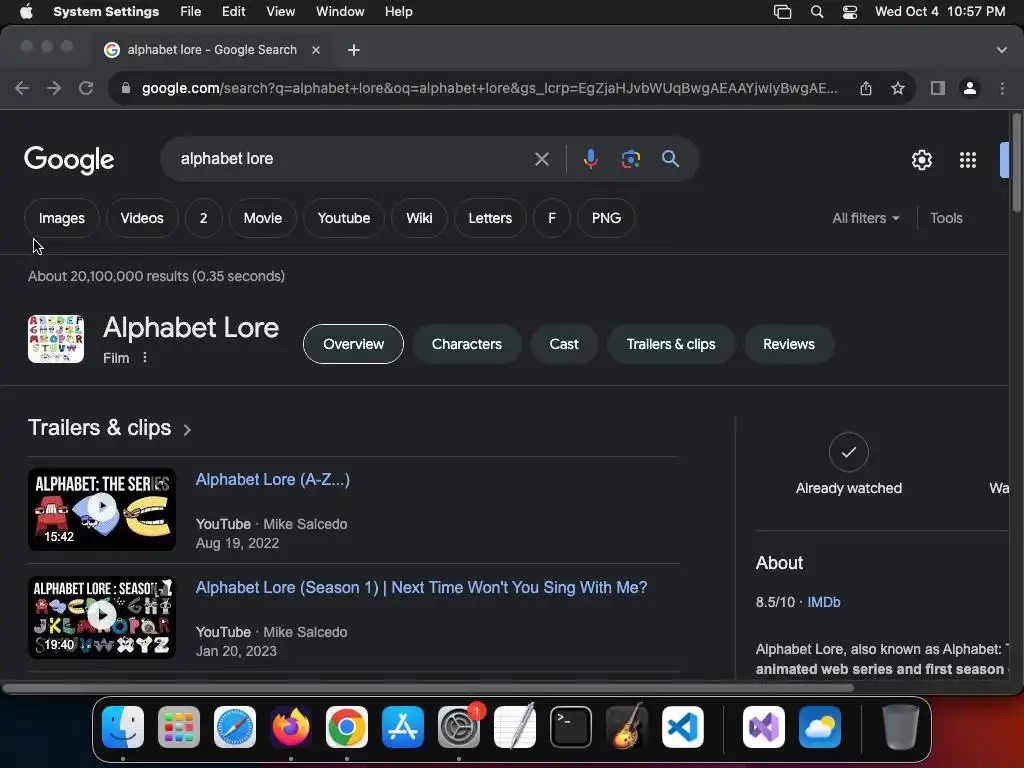The height and width of the screenshot is (768, 1024).
Task: Switch to the Cast tab
Action: pos(564,344)
